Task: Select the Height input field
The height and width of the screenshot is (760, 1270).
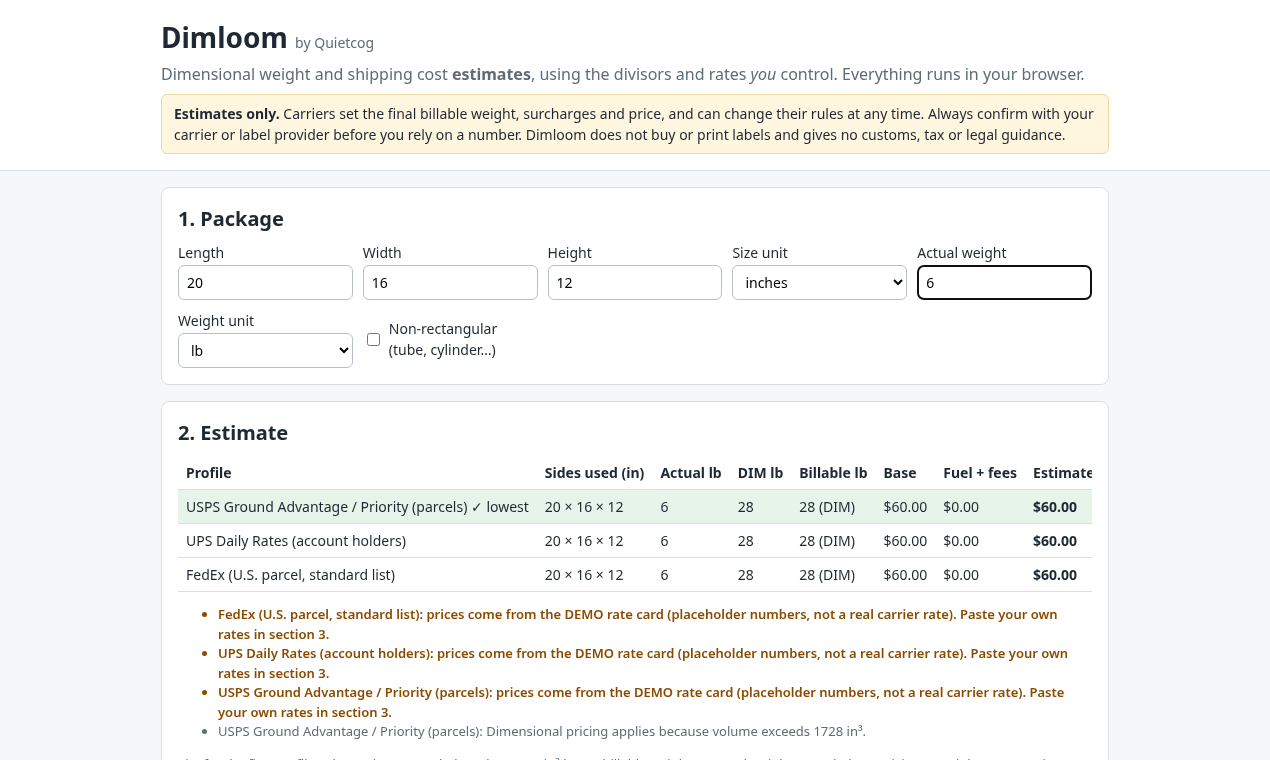Action: [x=635, y=283]
